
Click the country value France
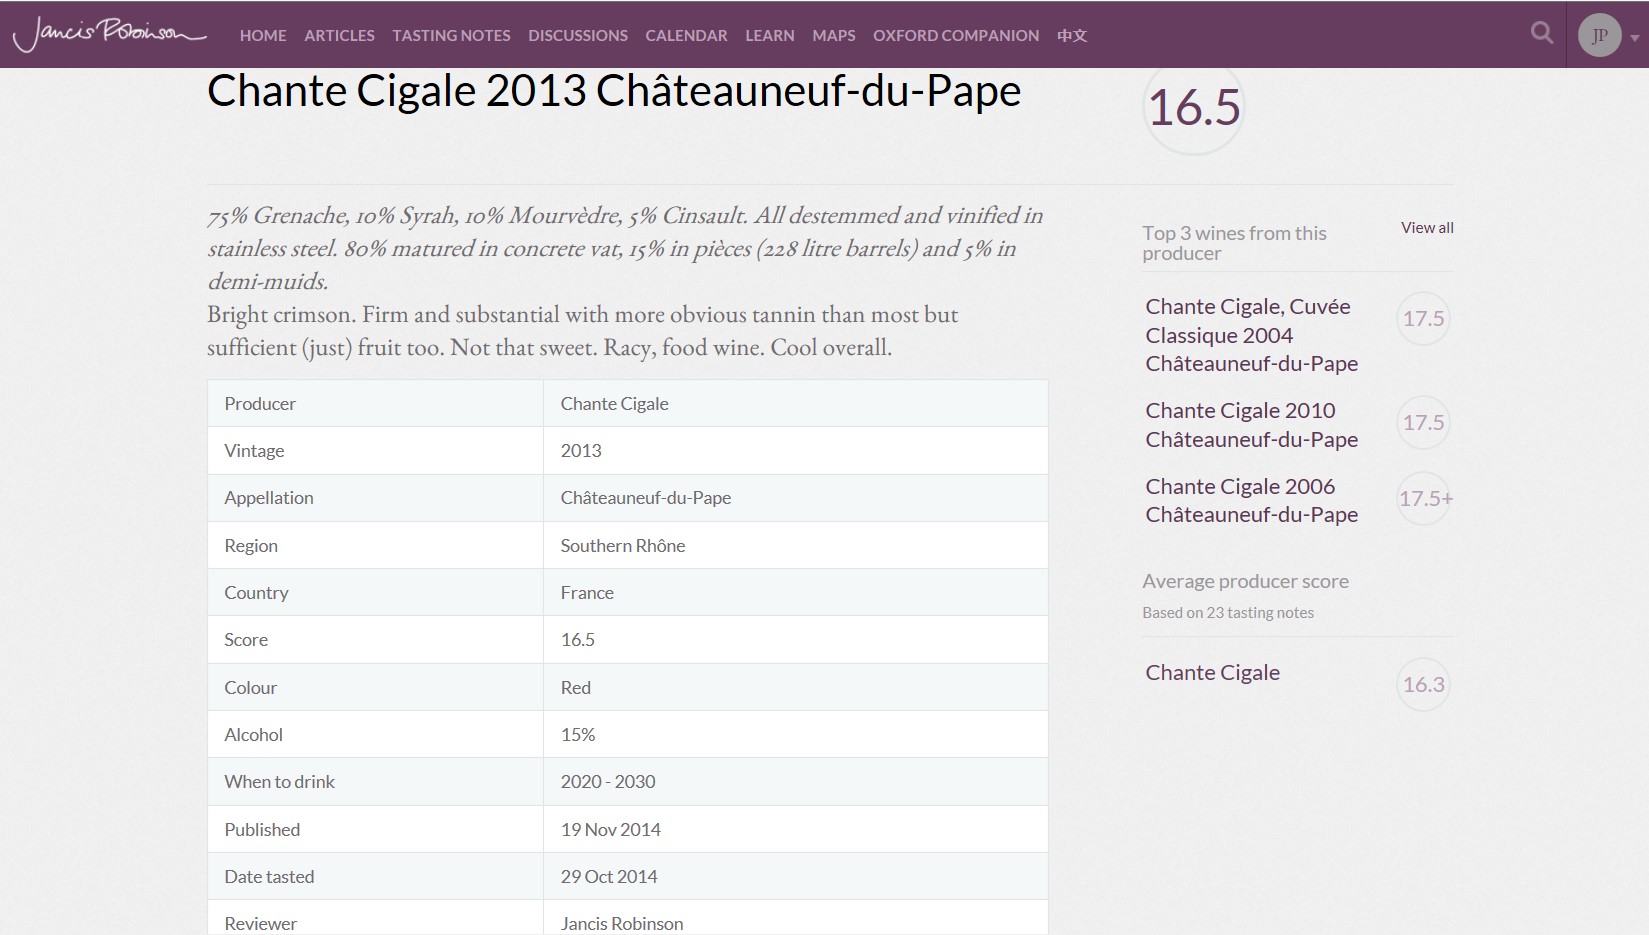coord(587,593)
